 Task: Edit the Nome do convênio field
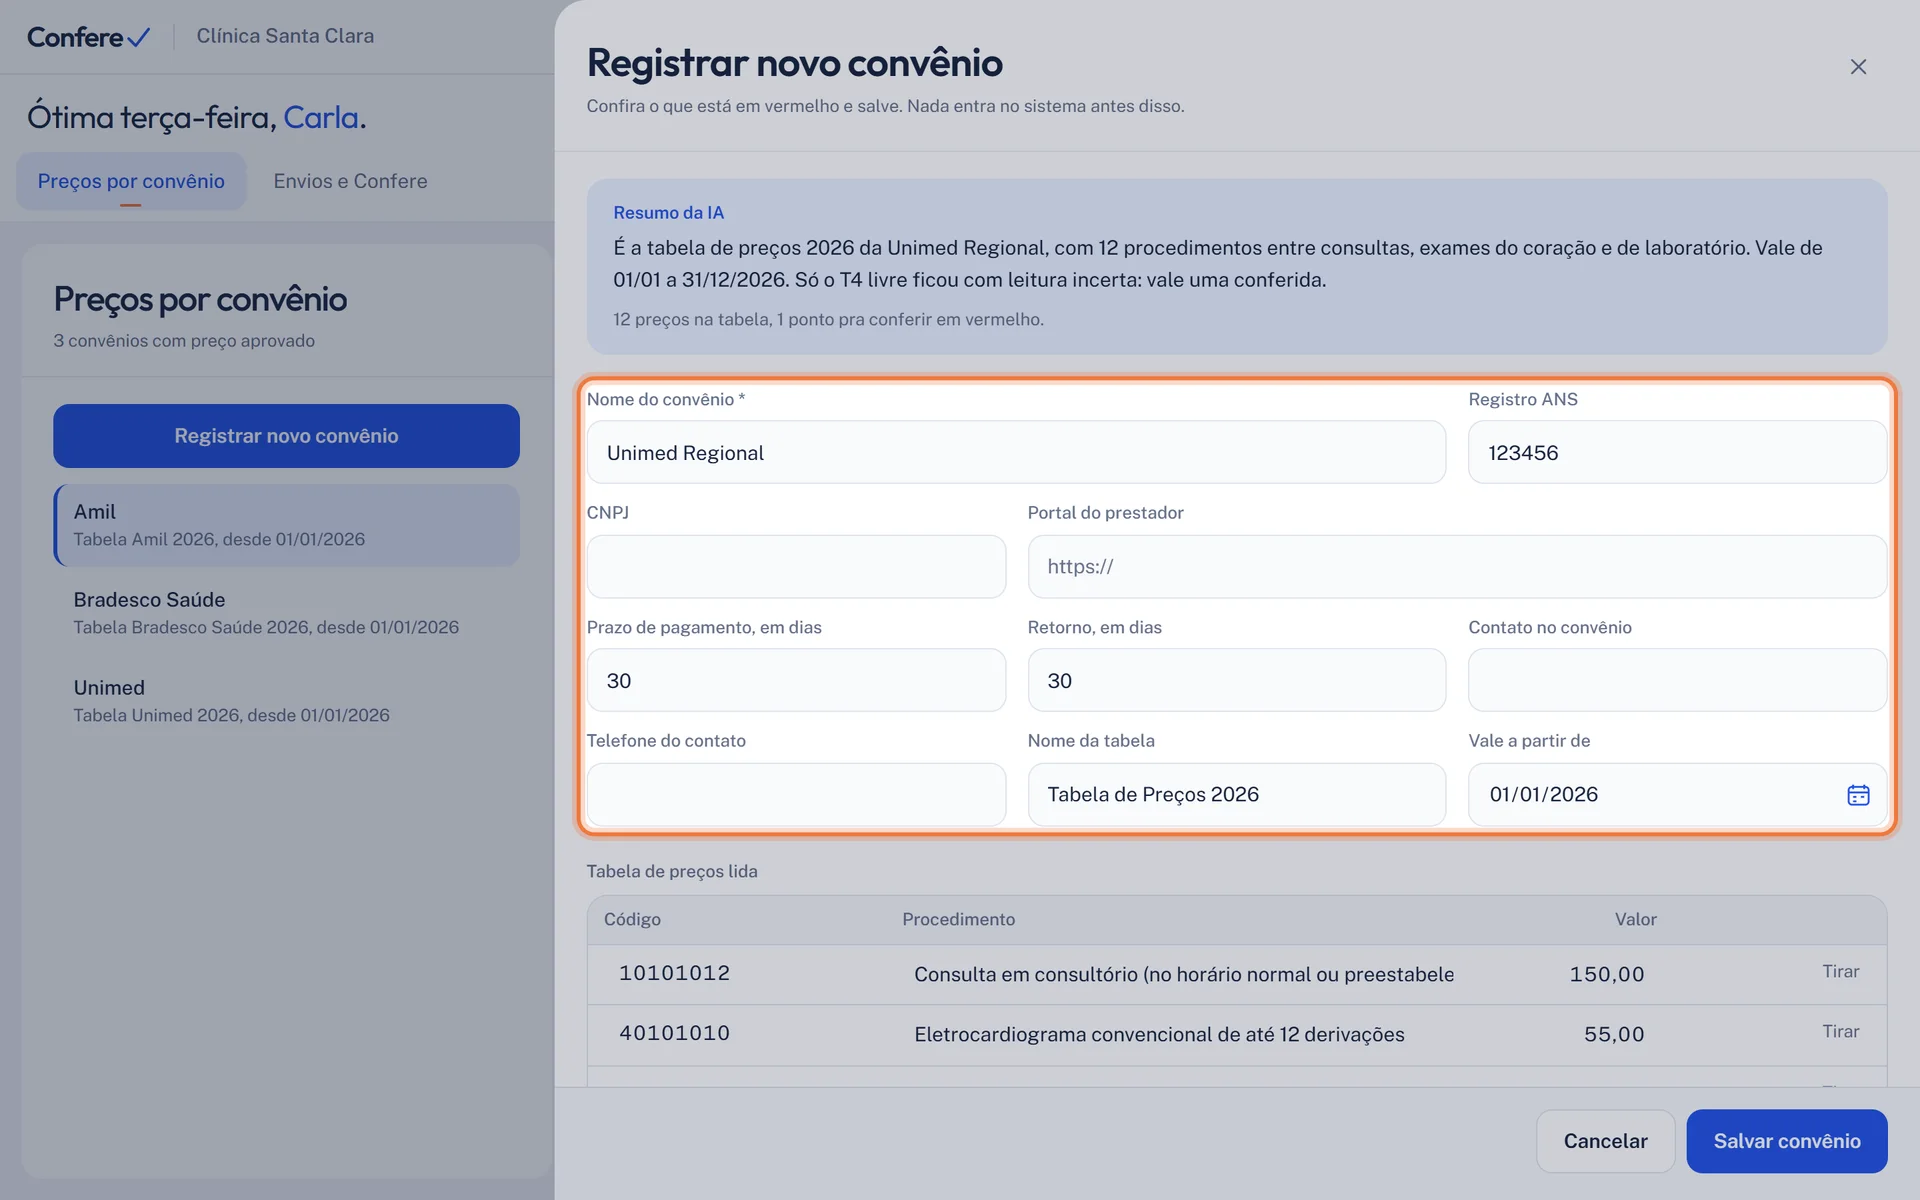click(x=1016, y=453)
